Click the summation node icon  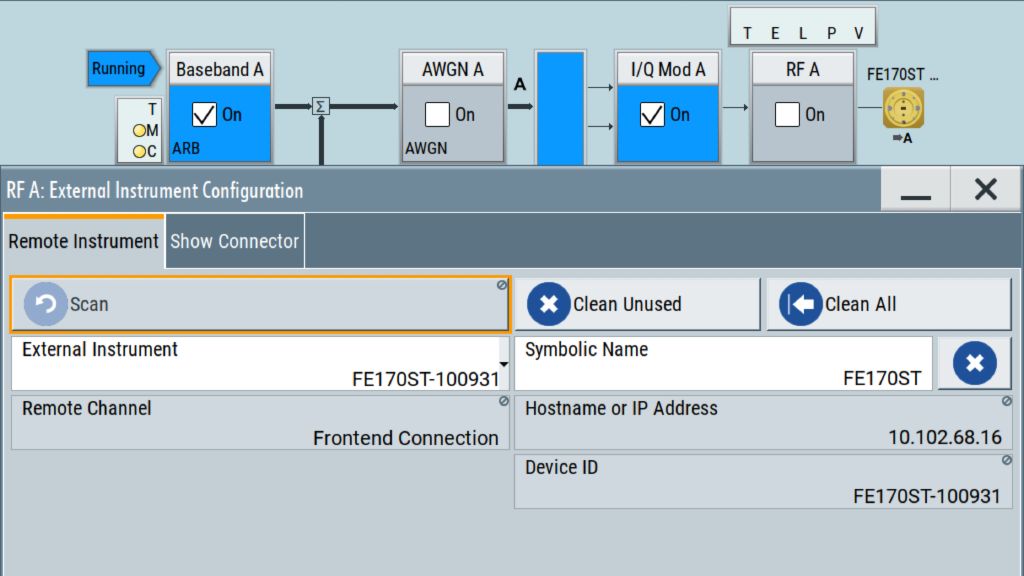point(320,106)
